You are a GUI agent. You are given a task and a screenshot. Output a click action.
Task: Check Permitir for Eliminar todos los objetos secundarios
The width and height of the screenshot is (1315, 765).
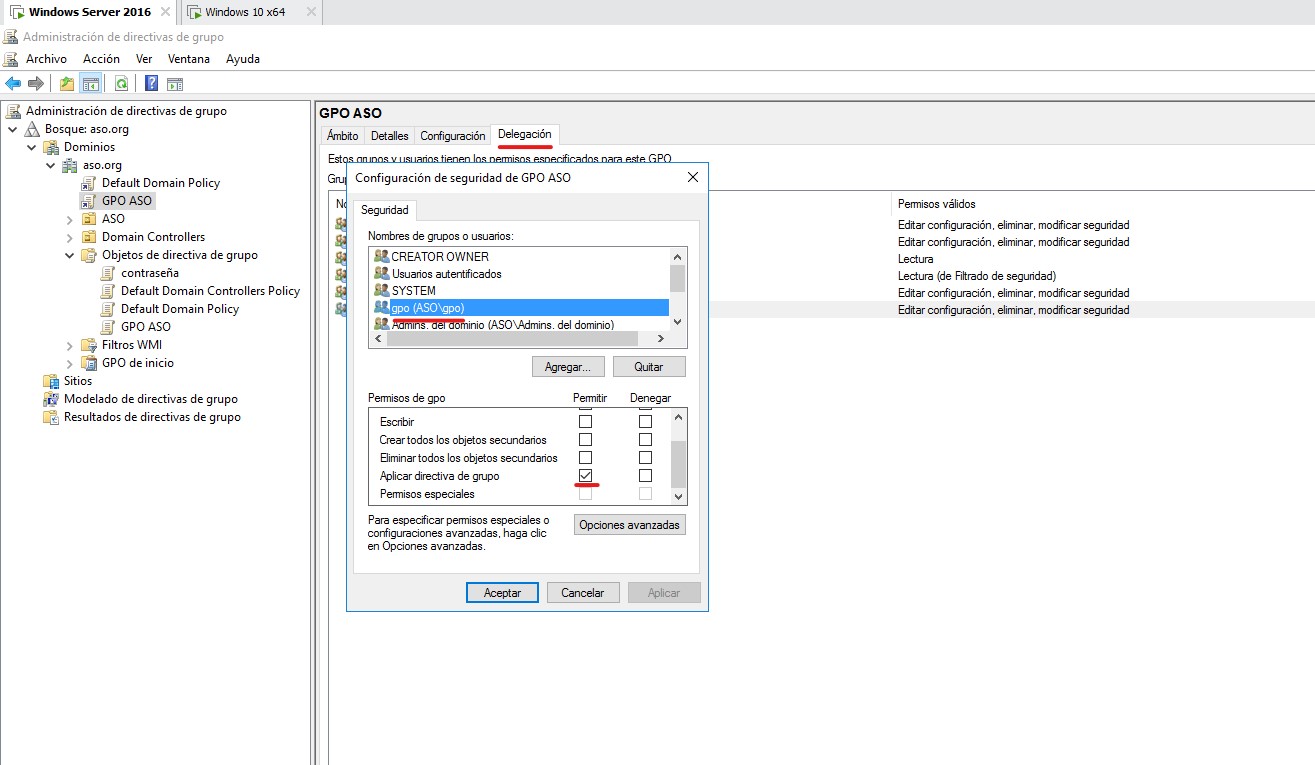pos(586,458)
